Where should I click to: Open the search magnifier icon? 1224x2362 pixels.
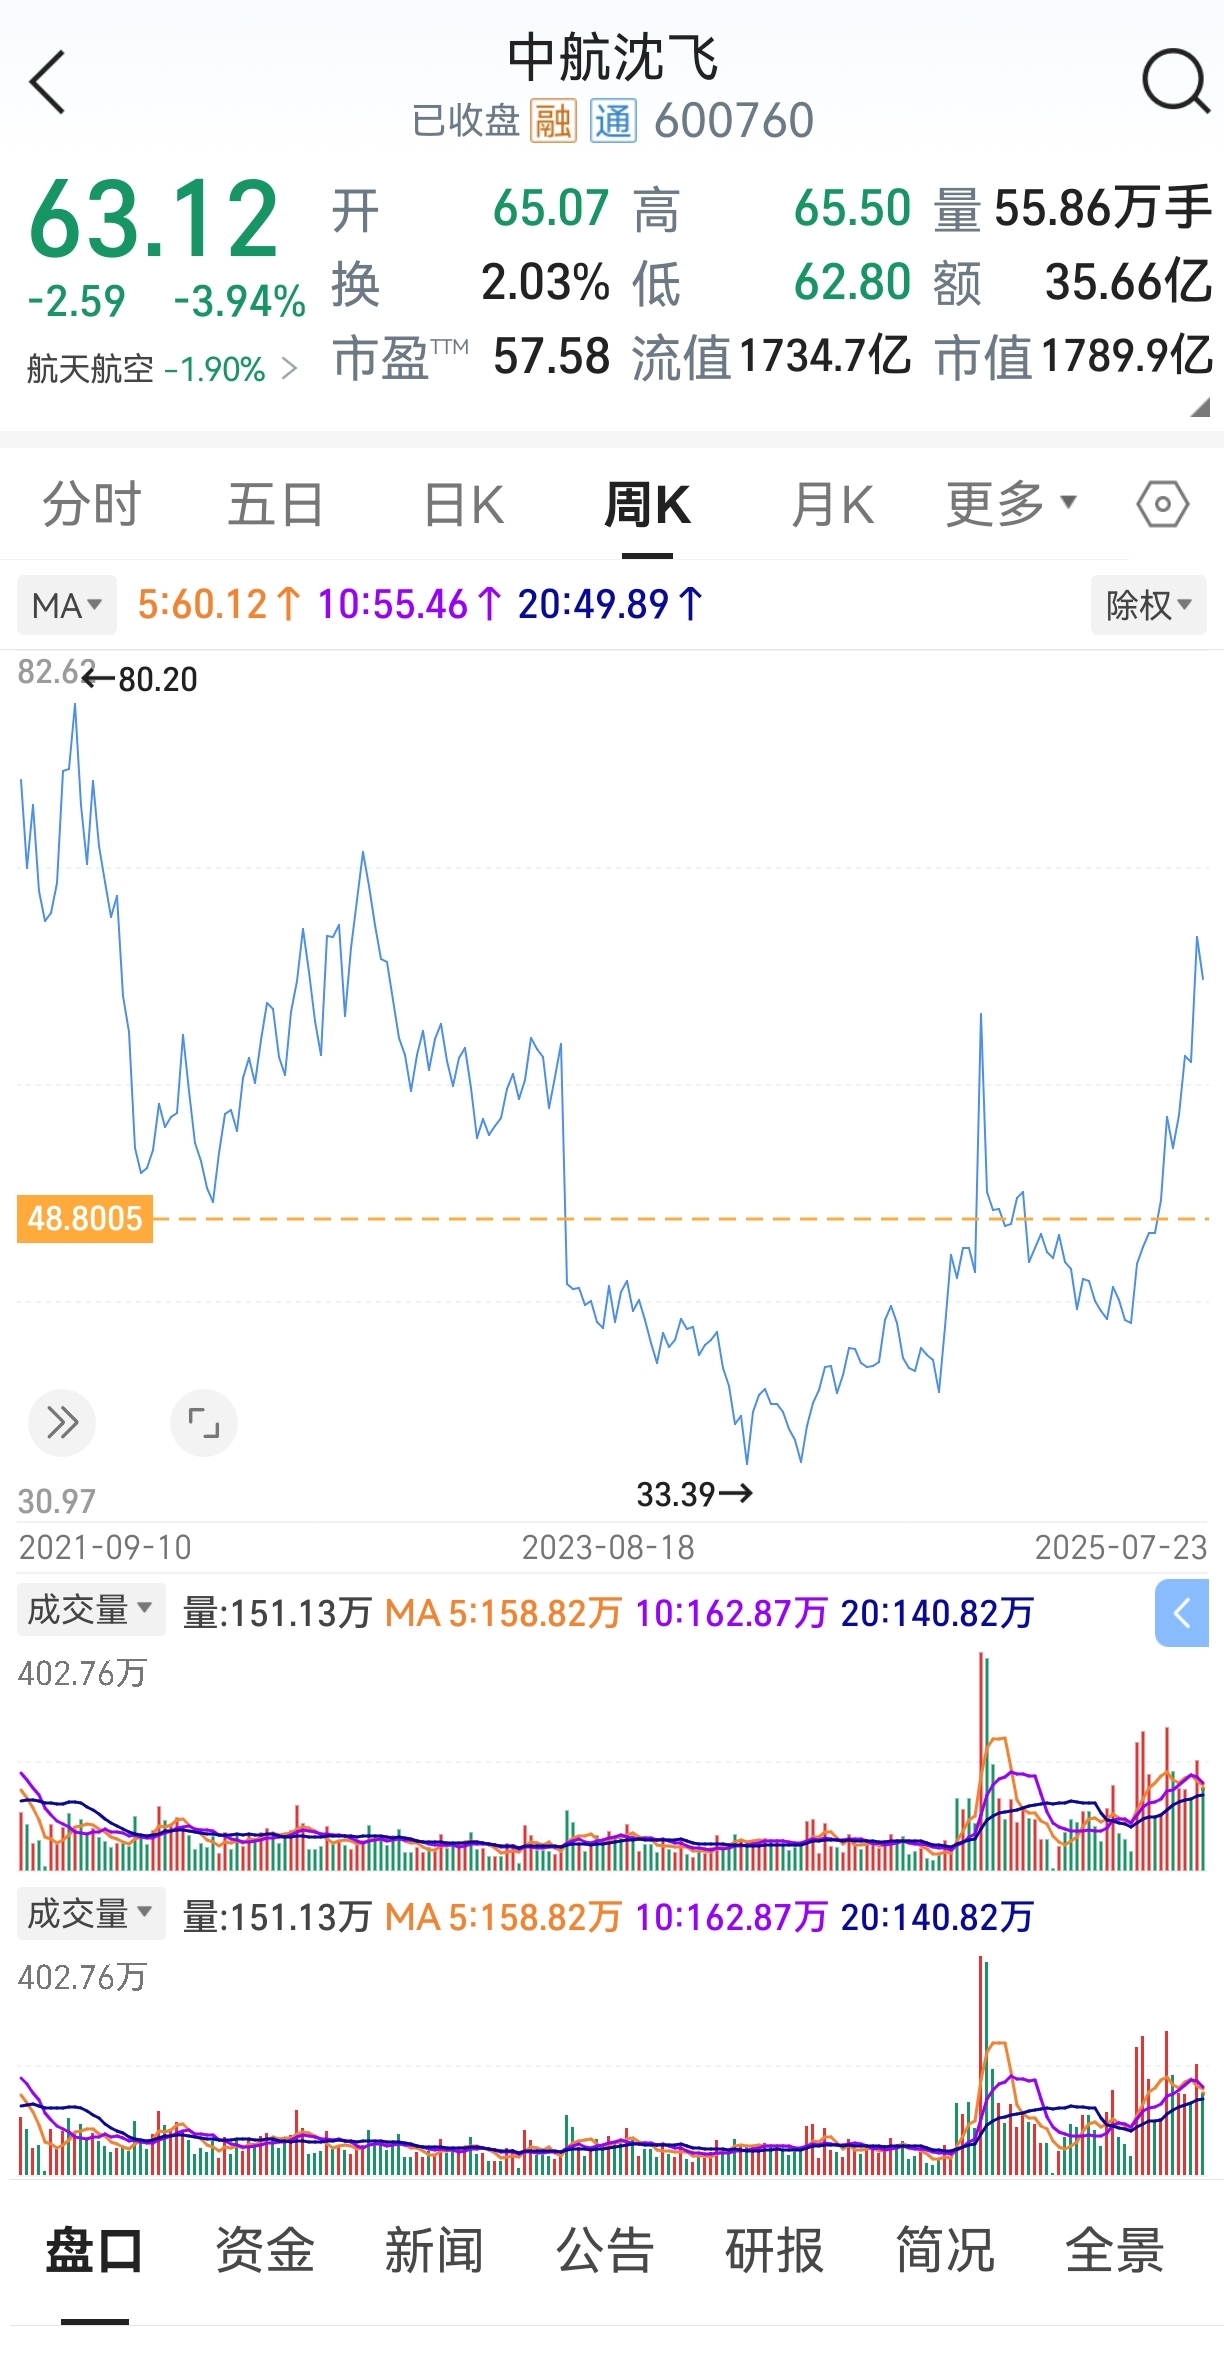[1176, 81]
